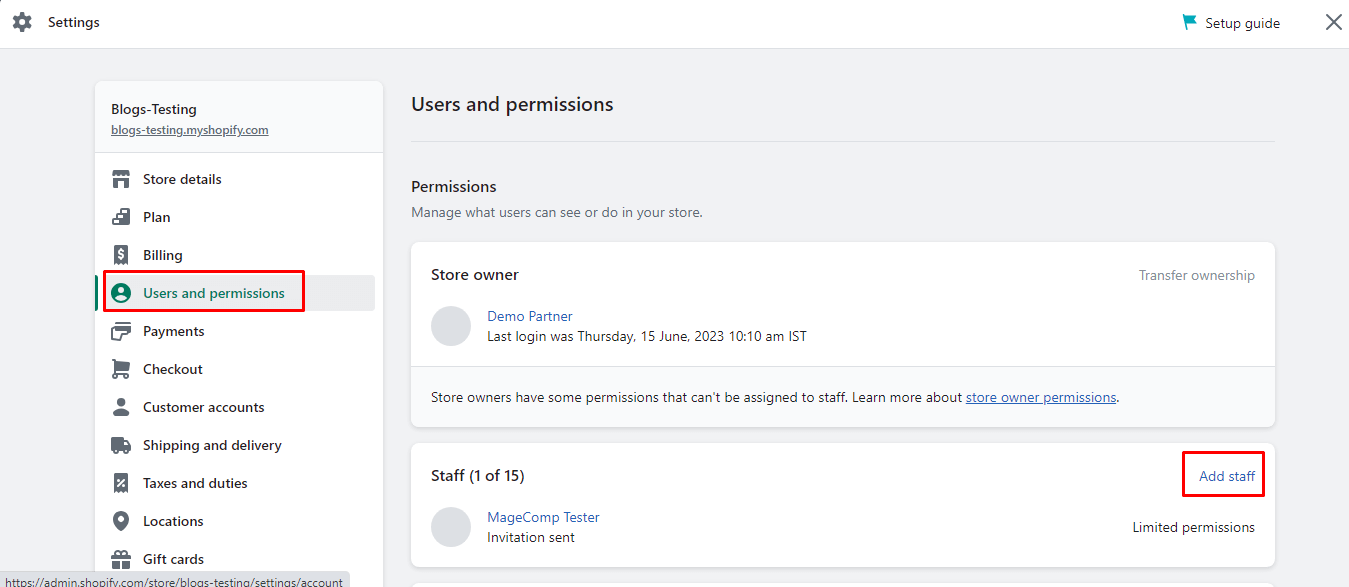The width and height of the screenshot is (1349, 587).
Task: Visit blogs-testing.myshopify.com link
Action: click(x=189, y=129)
